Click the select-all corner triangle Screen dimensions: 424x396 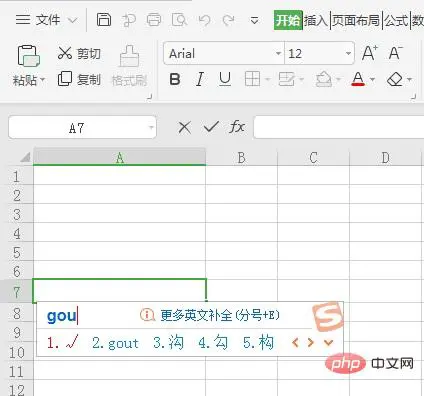coord(25,157)
